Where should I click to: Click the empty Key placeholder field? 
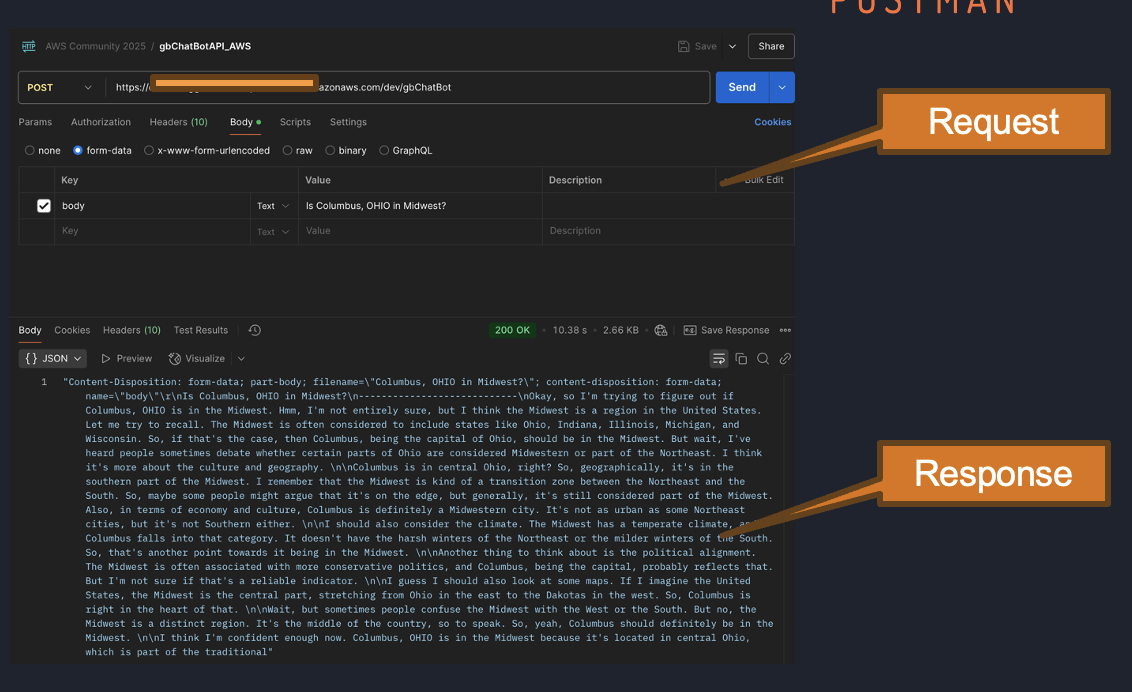152,231
